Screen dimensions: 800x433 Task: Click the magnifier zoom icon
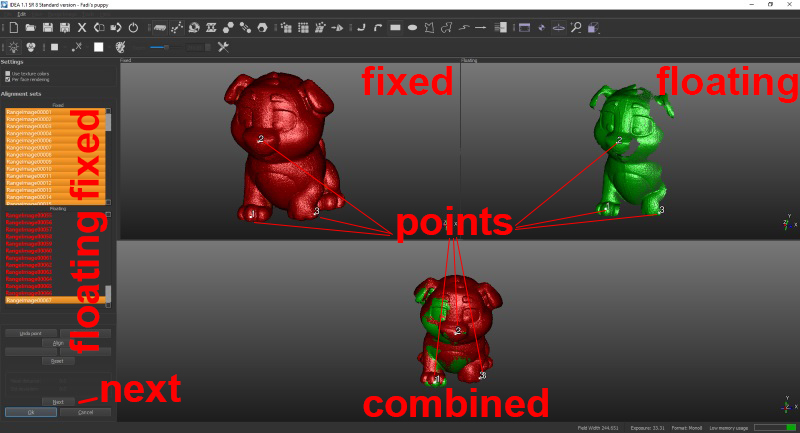coord(576,28)
